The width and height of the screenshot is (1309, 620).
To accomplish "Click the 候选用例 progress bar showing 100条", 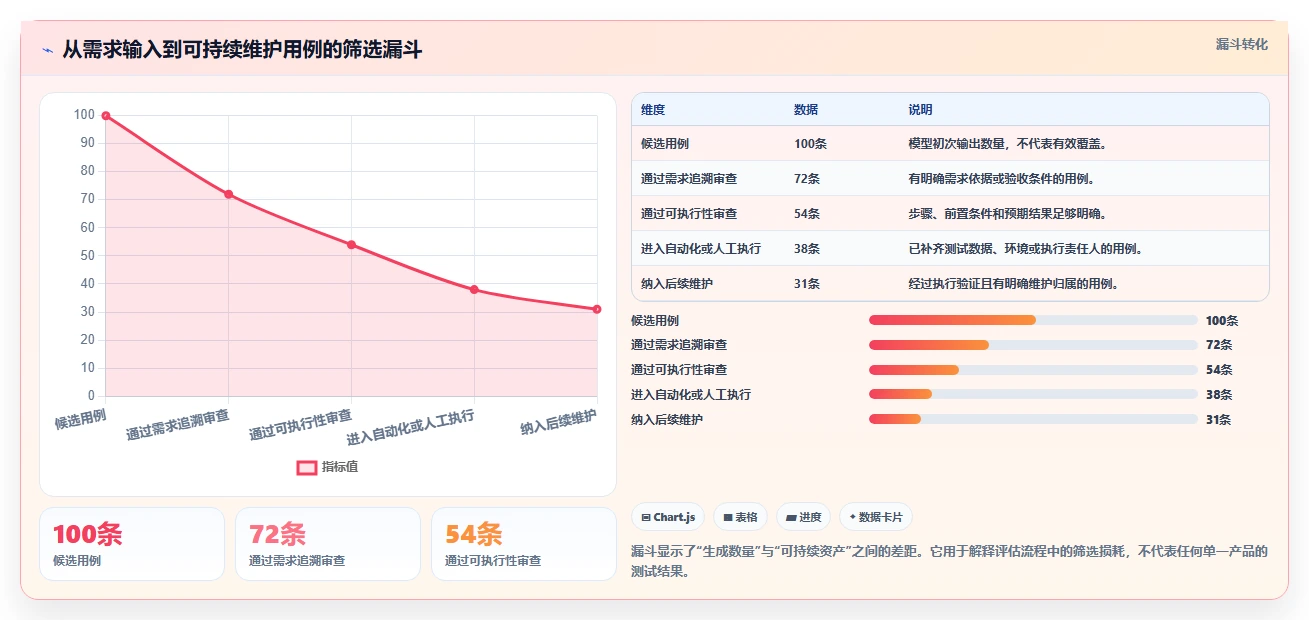I will (x=1033, y=320).
